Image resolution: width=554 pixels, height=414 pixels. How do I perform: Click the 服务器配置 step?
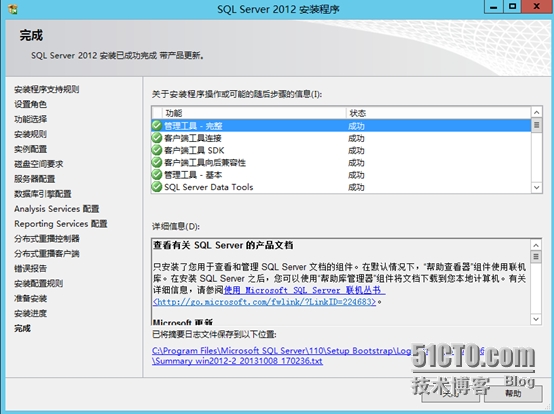pos(35,179)
